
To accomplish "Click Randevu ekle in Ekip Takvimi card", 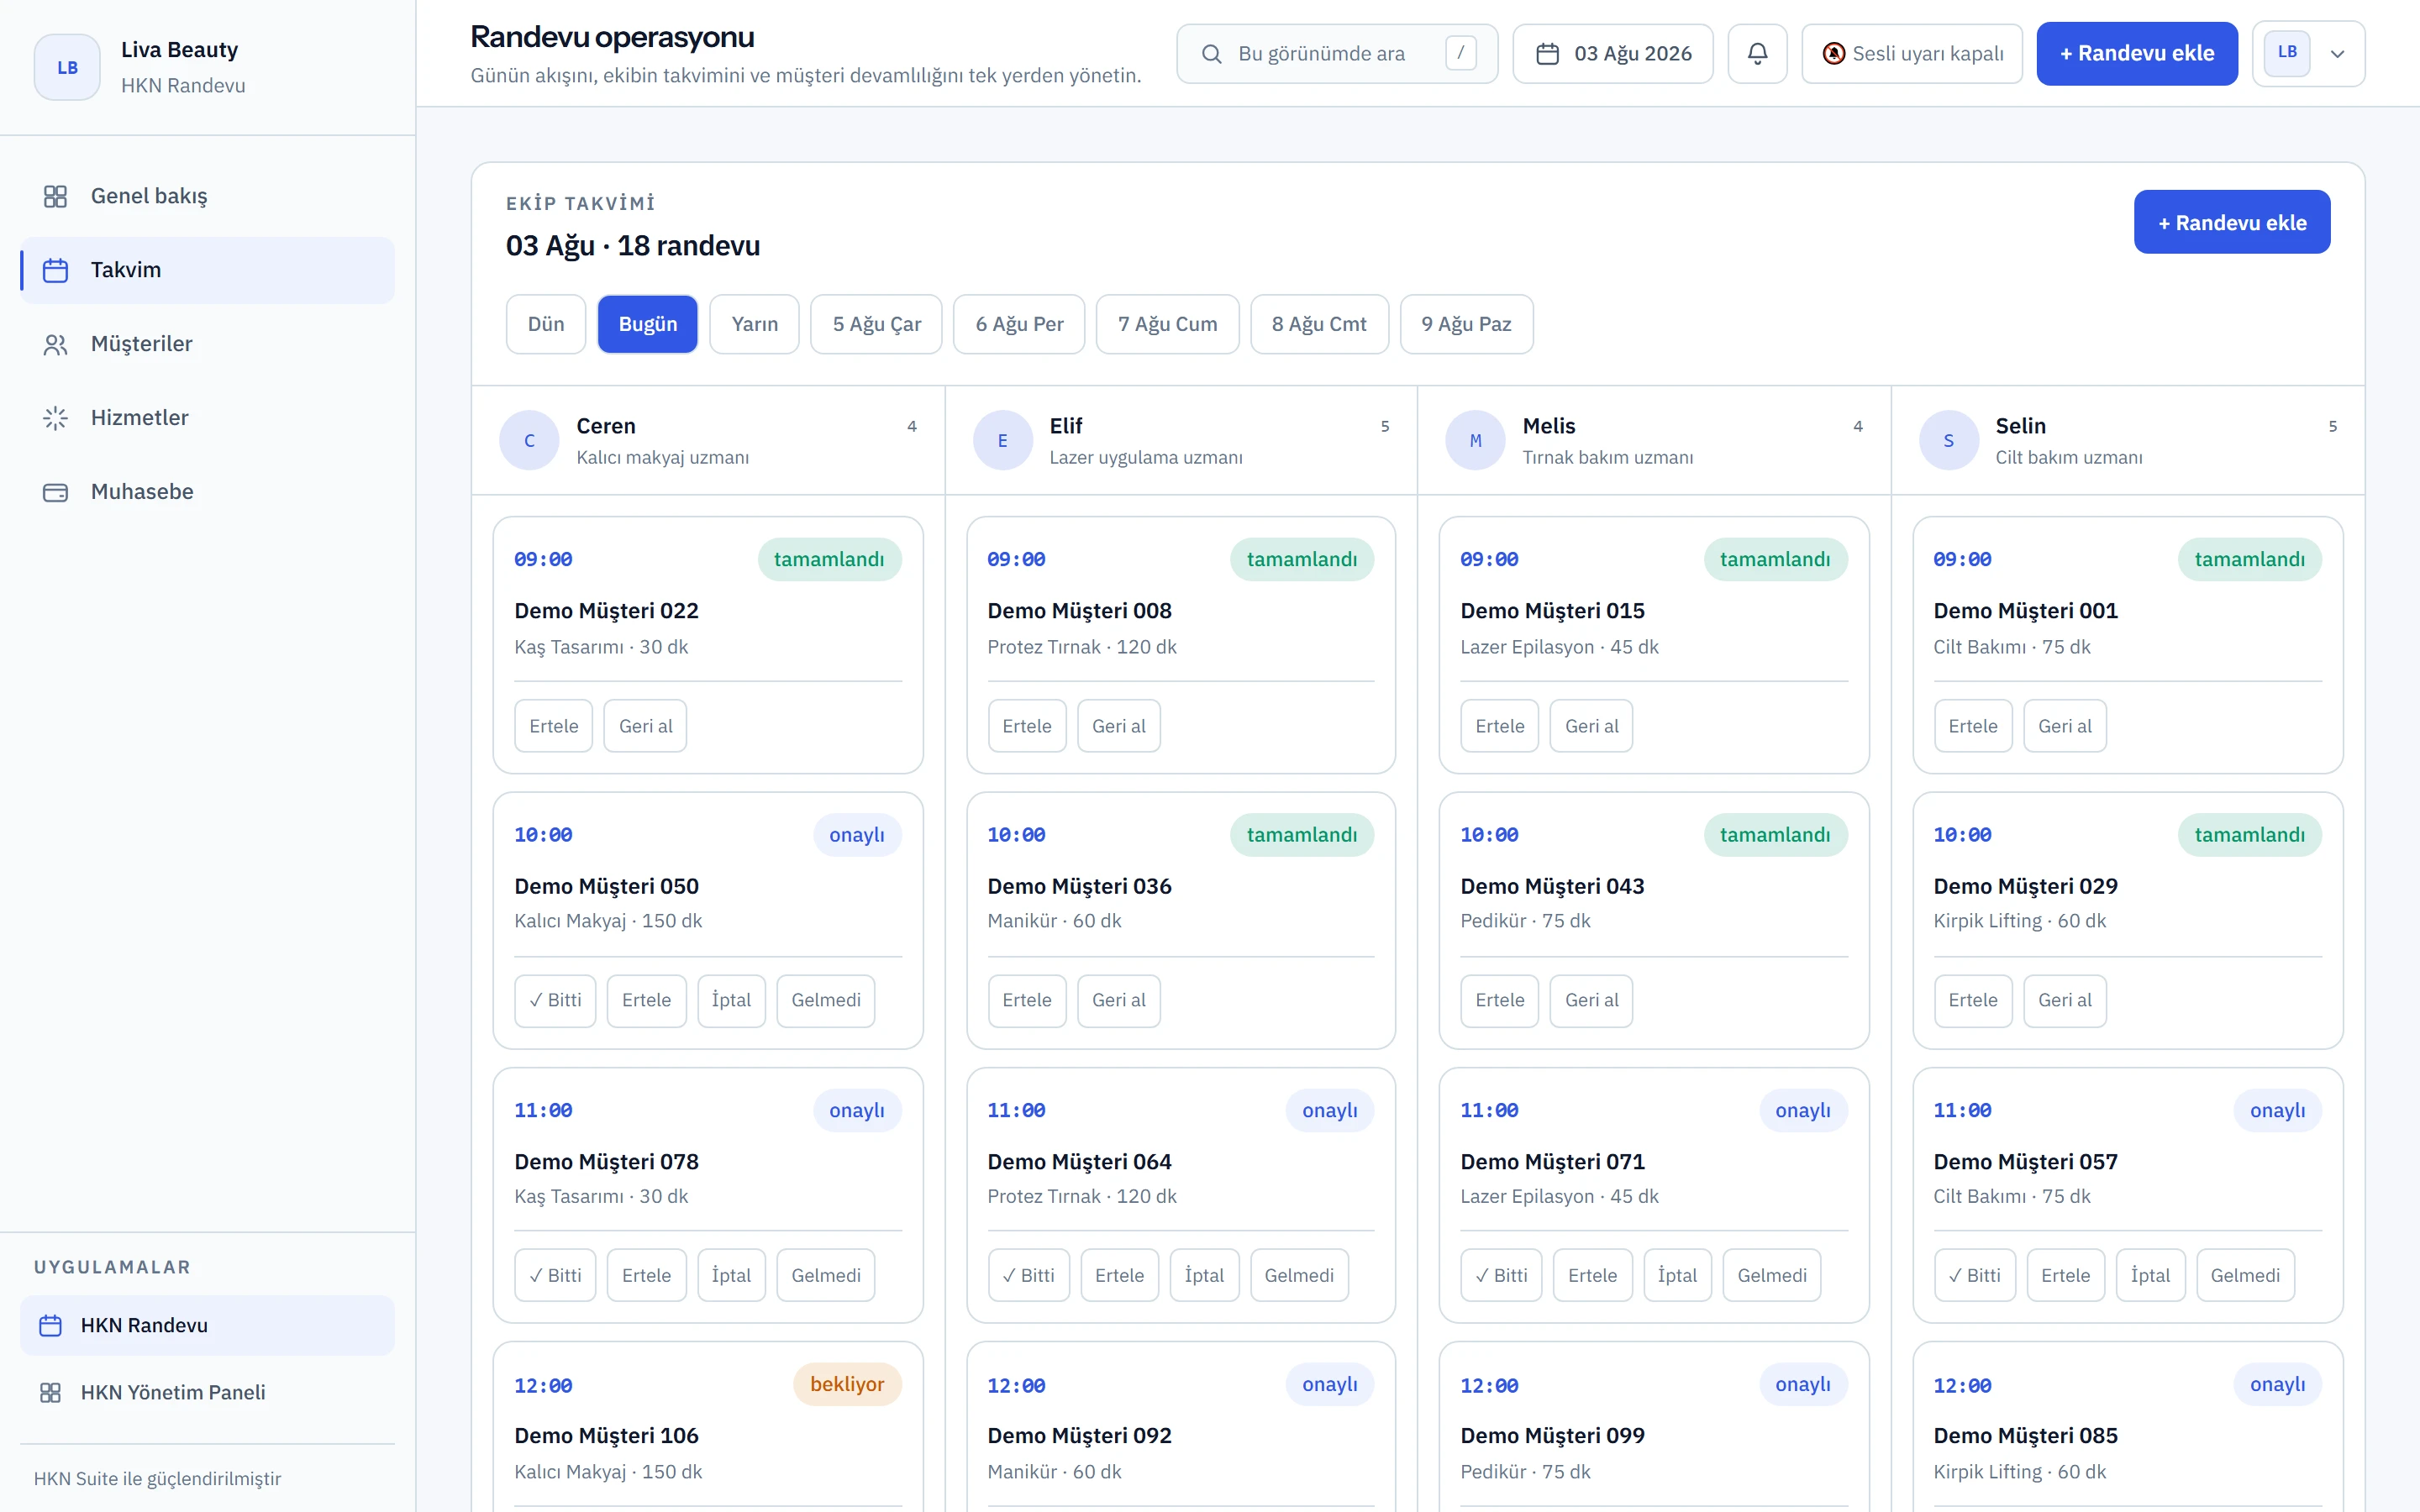I will 2232,222.
